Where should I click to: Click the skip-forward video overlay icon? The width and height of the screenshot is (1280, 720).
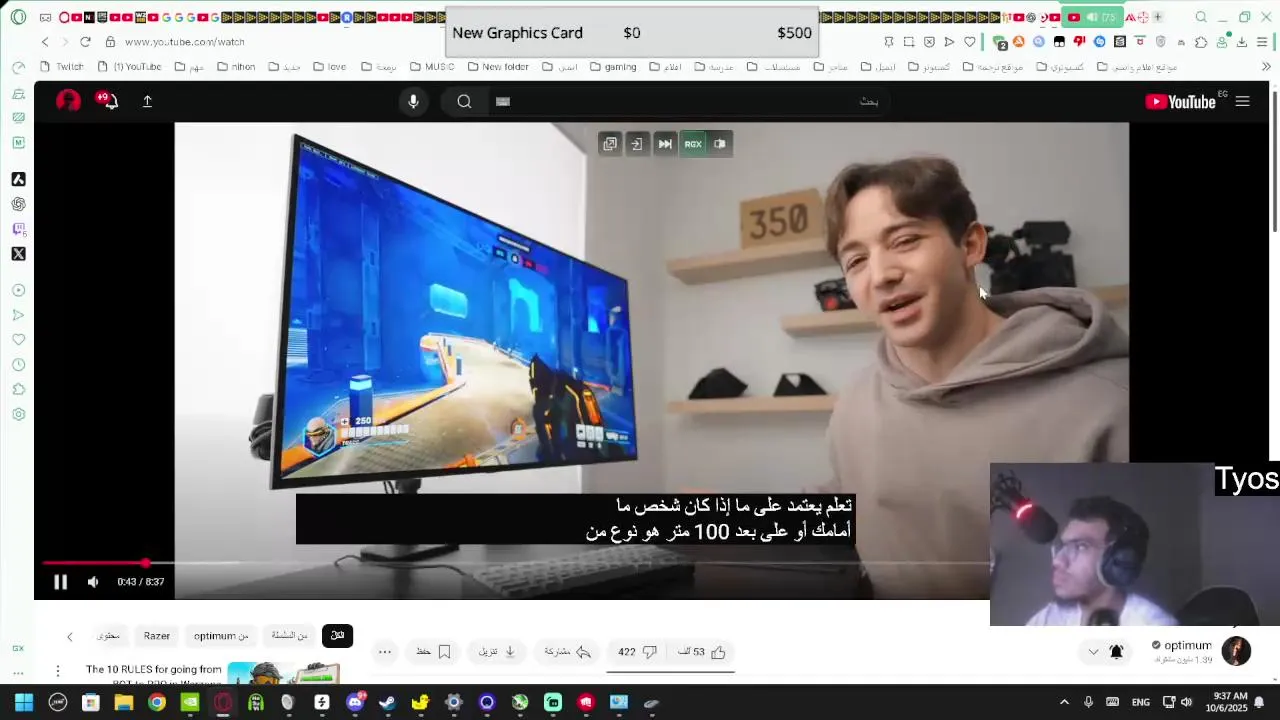point(665,144)
